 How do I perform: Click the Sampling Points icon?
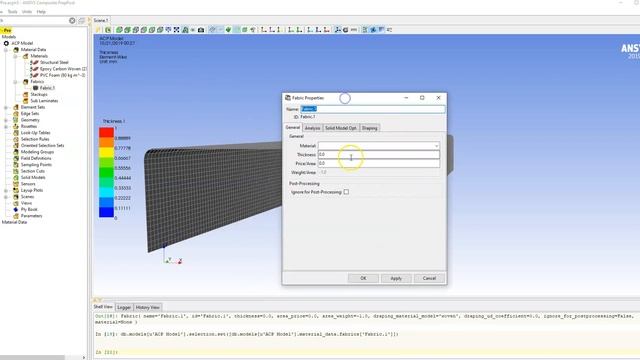16,165
